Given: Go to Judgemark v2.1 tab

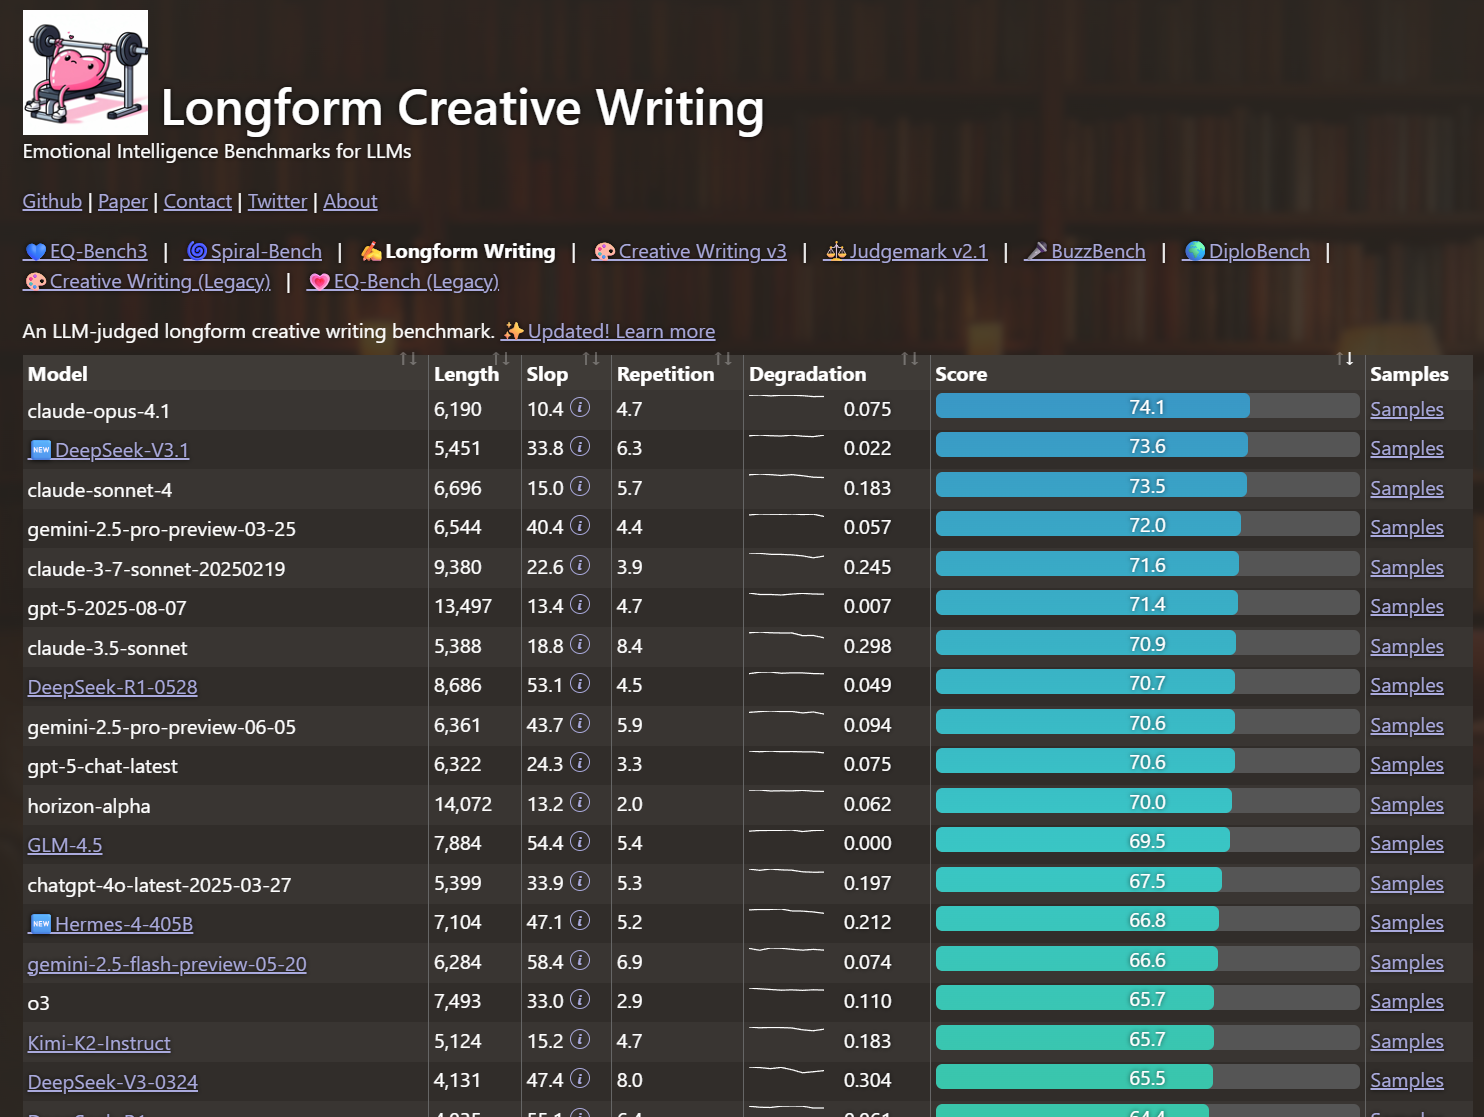Looking at the screenshot, I should pyautogui.click(x=906, y=251).
